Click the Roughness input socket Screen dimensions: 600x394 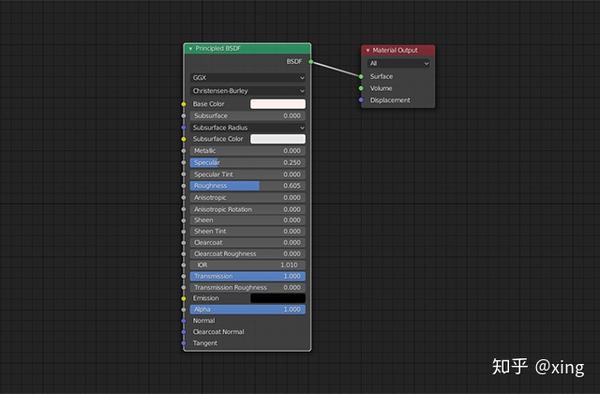click(184, 186)
